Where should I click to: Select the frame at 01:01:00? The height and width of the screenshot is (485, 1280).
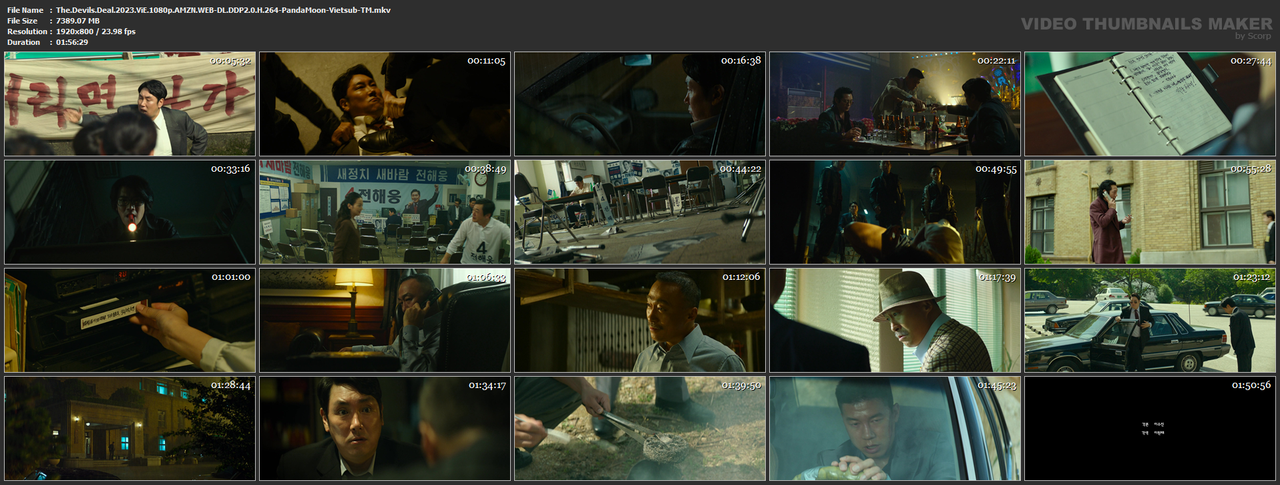pyautogui.click(x=130, y=320)
